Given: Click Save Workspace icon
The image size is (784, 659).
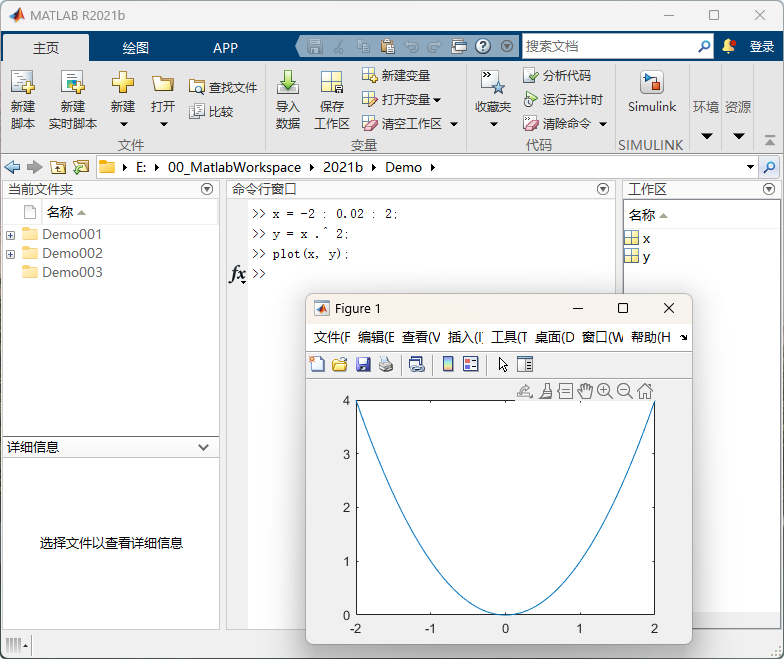Looking at the screenshot, I should tap(332, 99).
